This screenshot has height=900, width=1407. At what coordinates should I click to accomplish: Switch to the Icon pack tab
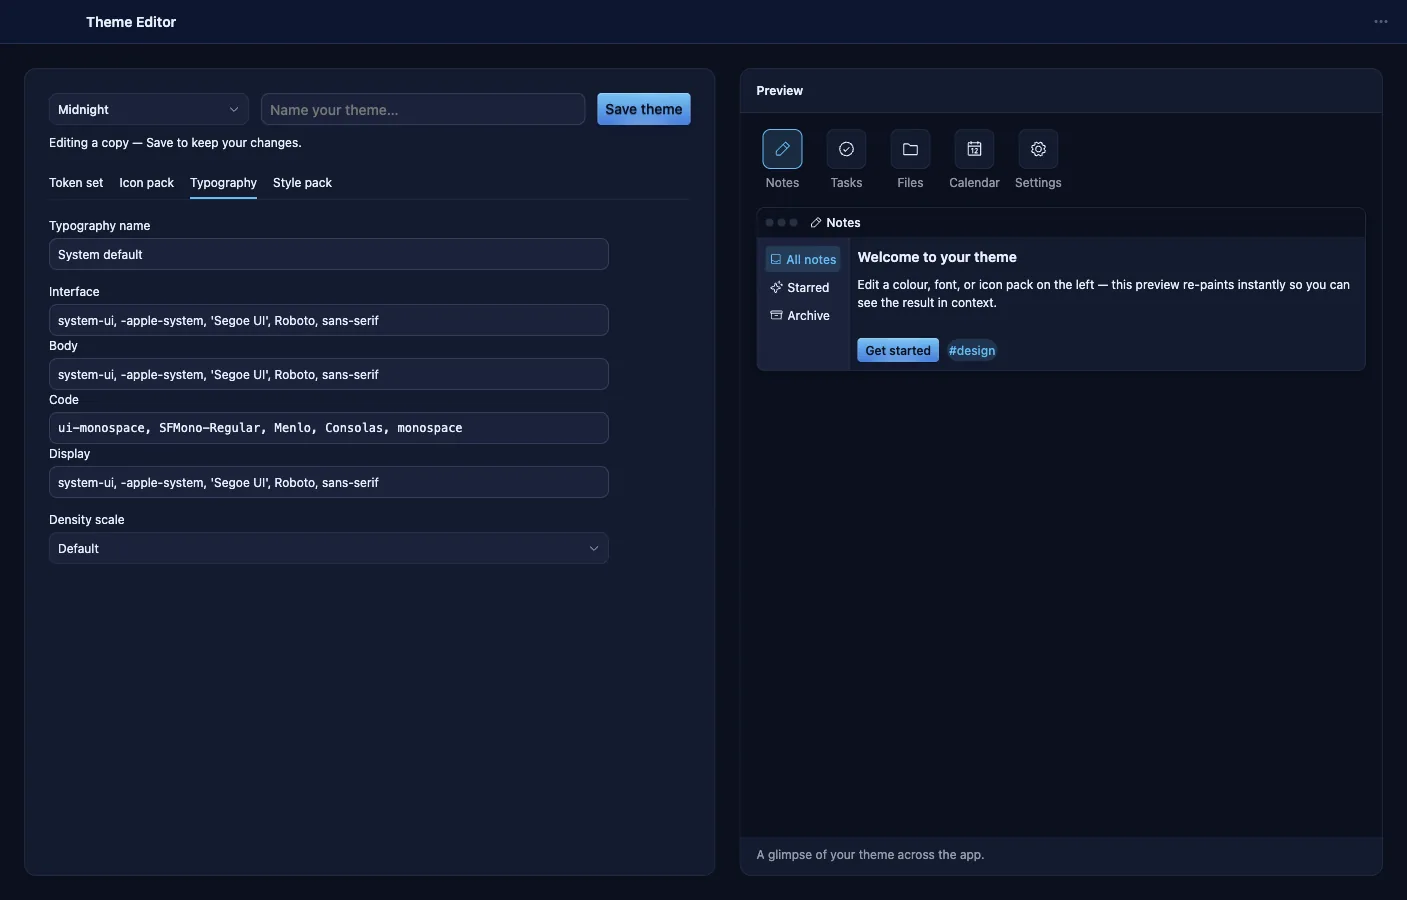point(146,183)
